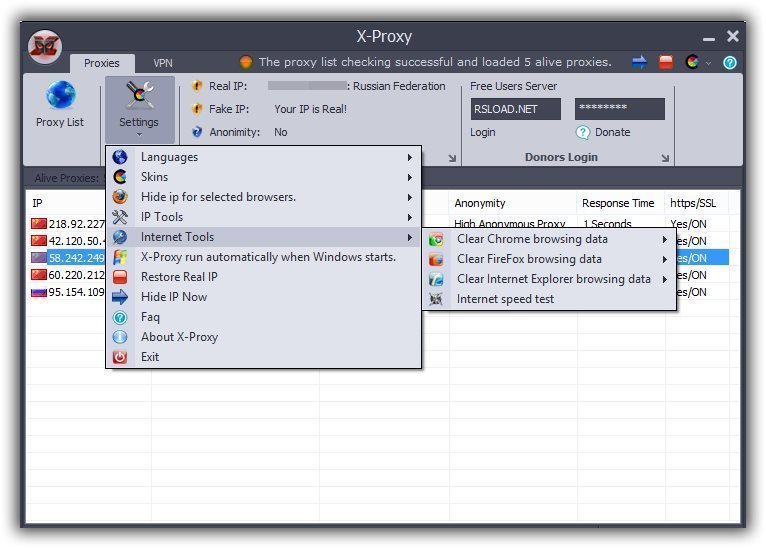Click the Faq question mark icon
The width and height of the screenshot is (766, 548).
(120, 317)
